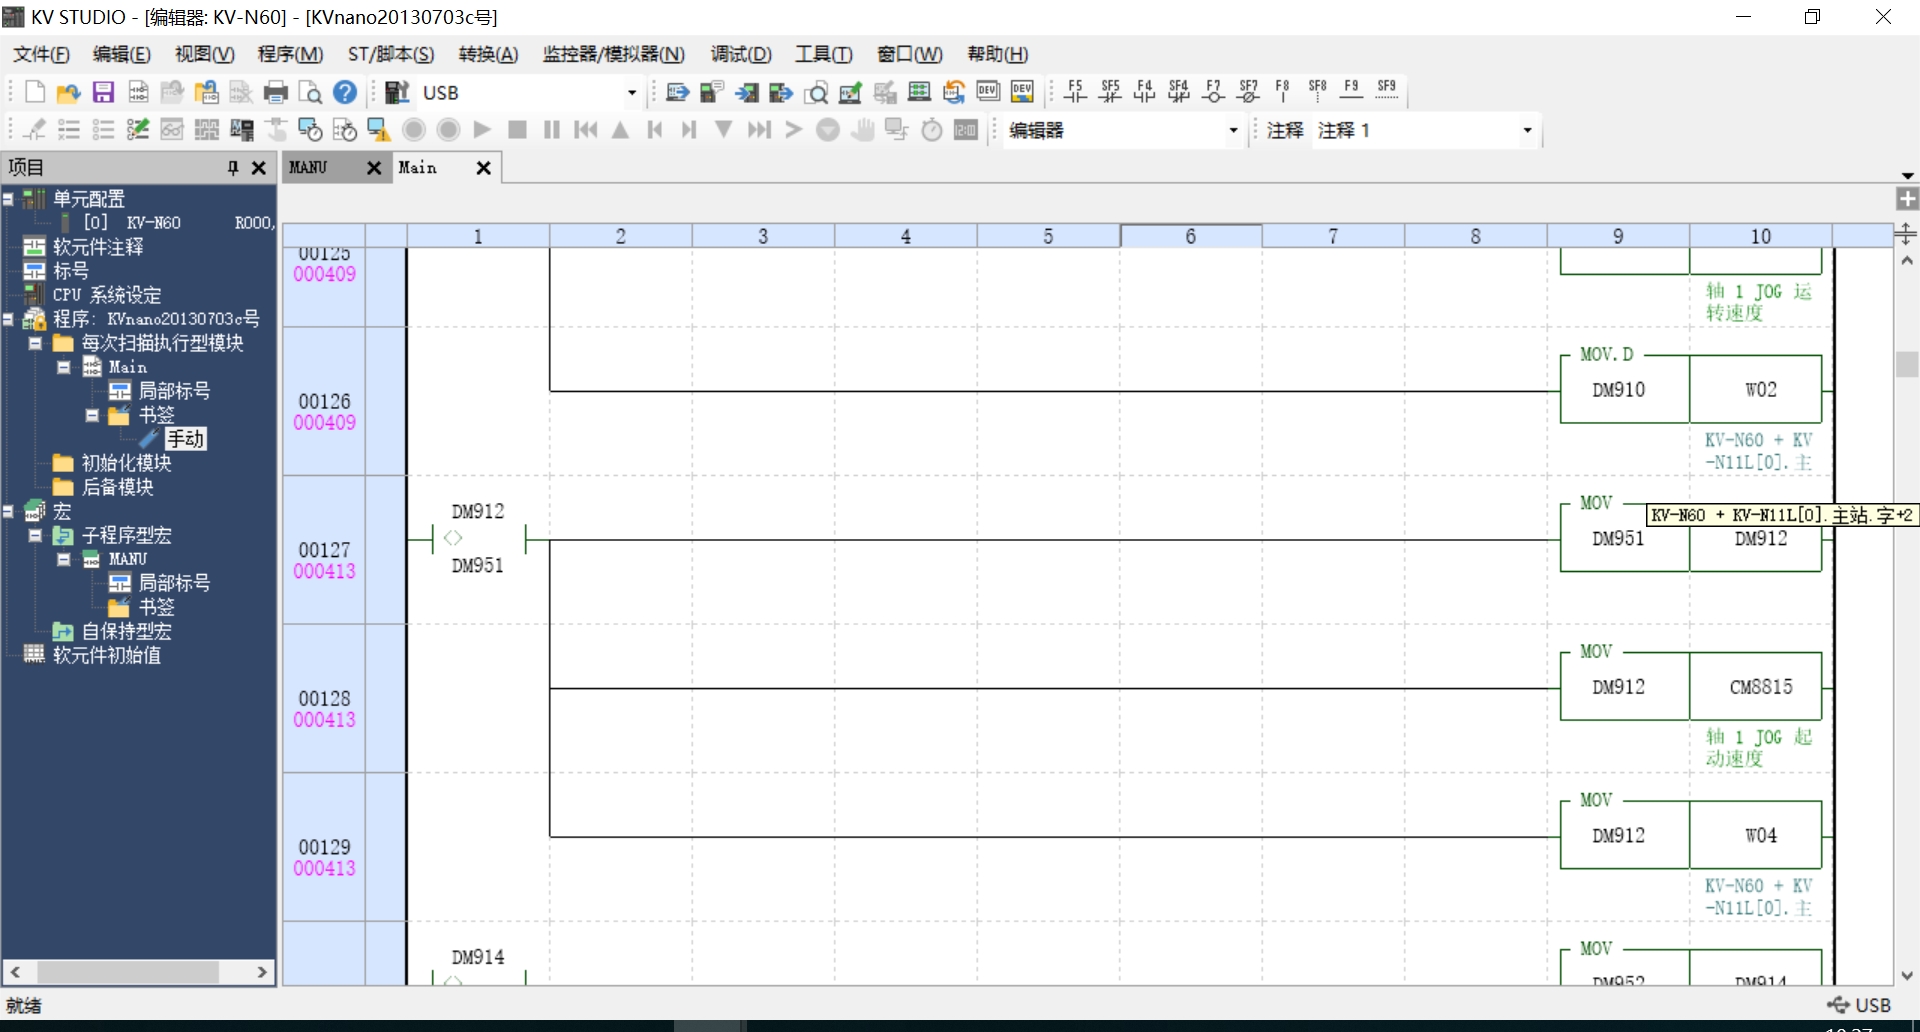Screen dimensions: 1920x1032
Task: Click ladder editor vertical scrollbar thumb
Action: pos(1907,364)
